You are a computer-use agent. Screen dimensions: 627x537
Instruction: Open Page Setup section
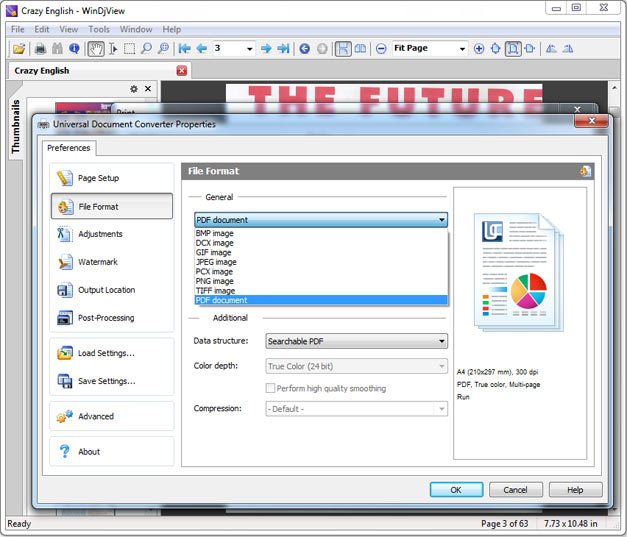click(112, 178)
